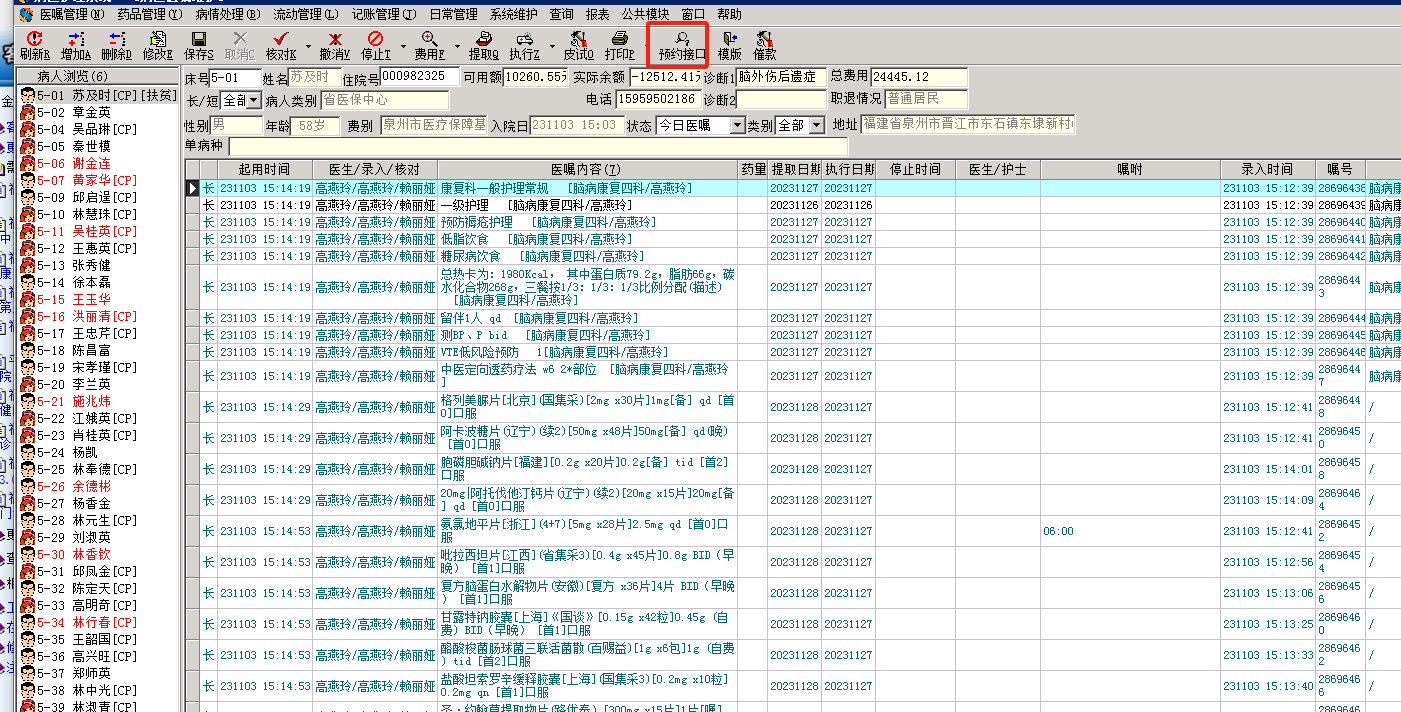This screenshot has height=712, width=1401.
Task: Click the 费用F fee magnifier icon
Action: point(429,45)
